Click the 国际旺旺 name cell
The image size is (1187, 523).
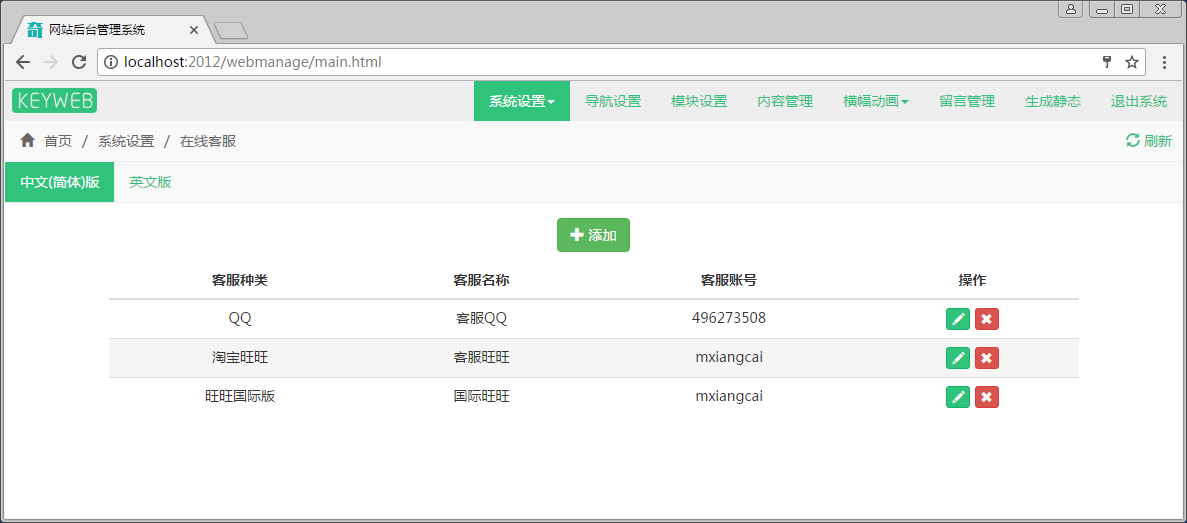tap(481, 396)
